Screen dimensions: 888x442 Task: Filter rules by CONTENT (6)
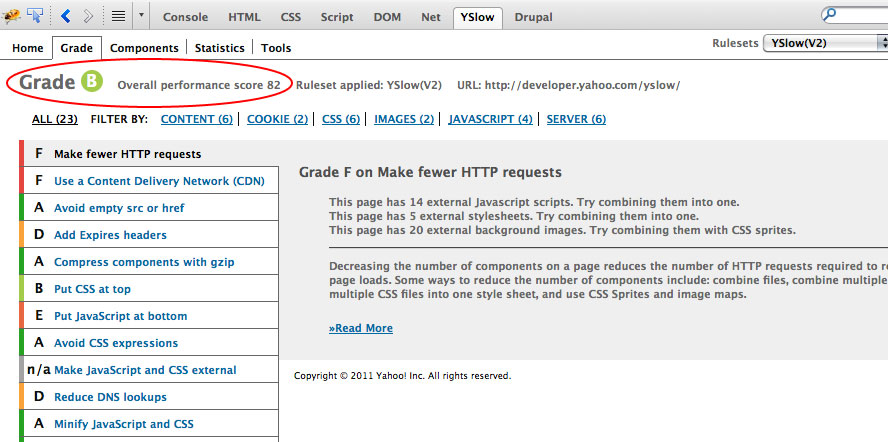coord(196,120)
